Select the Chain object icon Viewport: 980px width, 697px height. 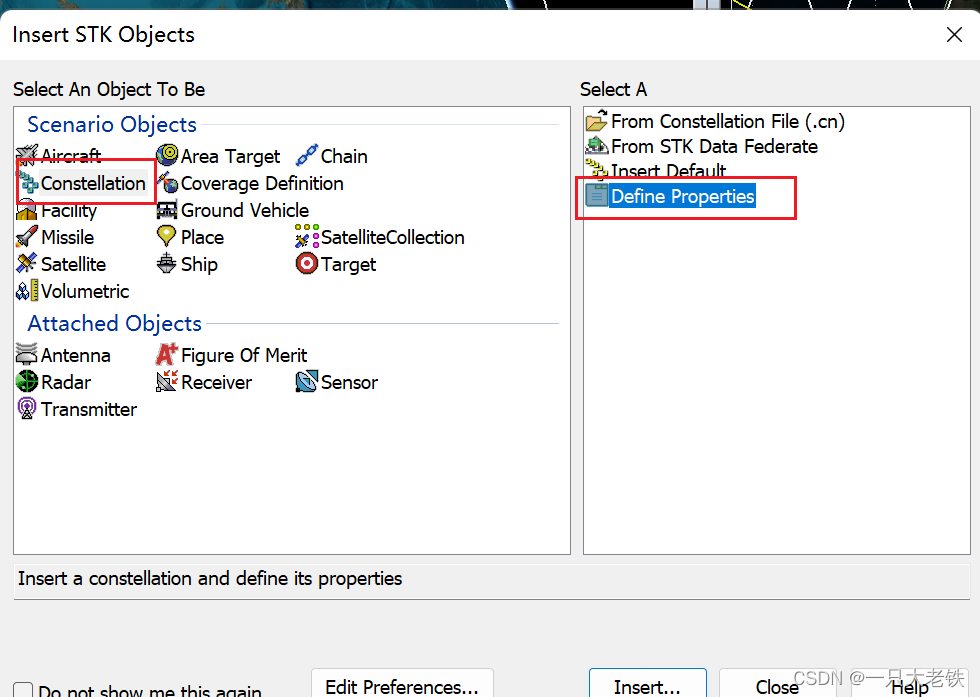click(306, 156)
